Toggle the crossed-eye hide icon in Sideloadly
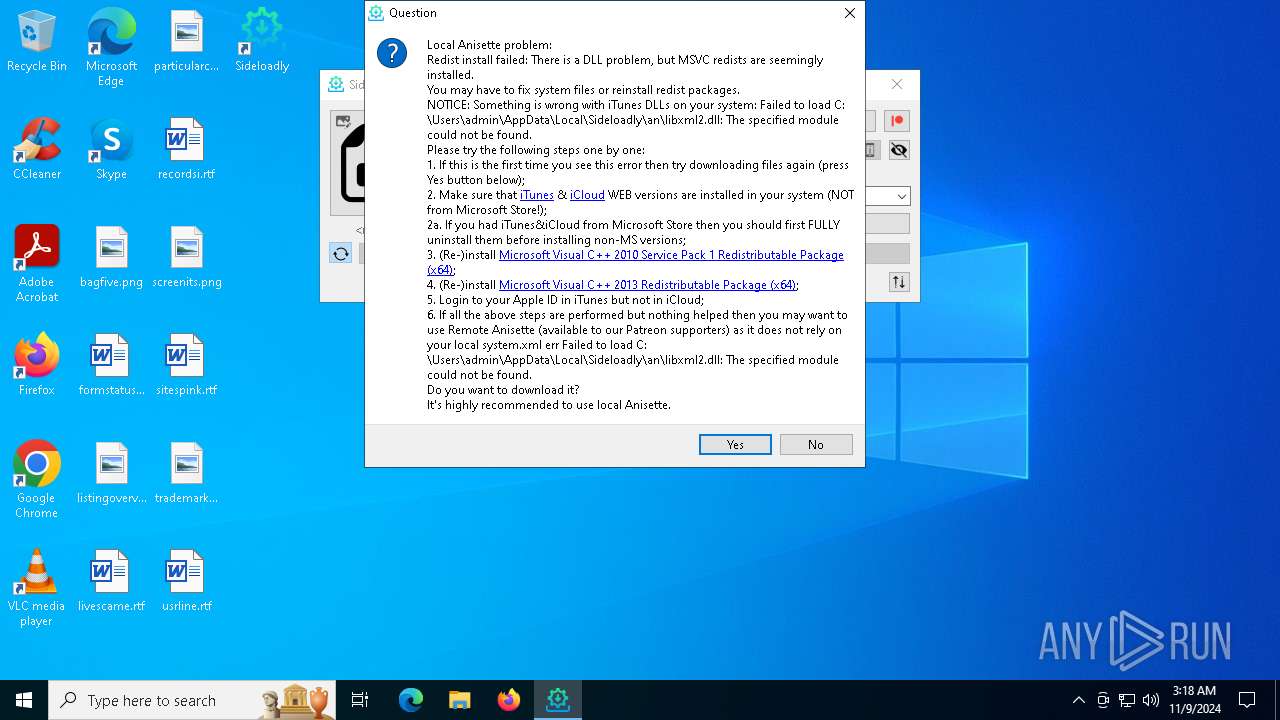Viewport: 1280px width, 720px height. 898,150
